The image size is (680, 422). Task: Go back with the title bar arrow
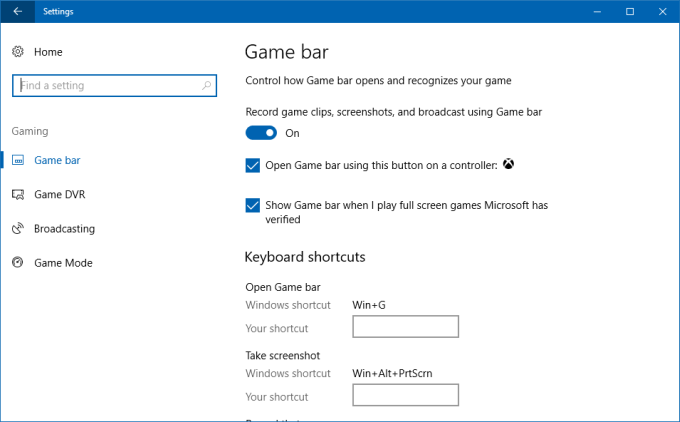click(x=17, y=11)
